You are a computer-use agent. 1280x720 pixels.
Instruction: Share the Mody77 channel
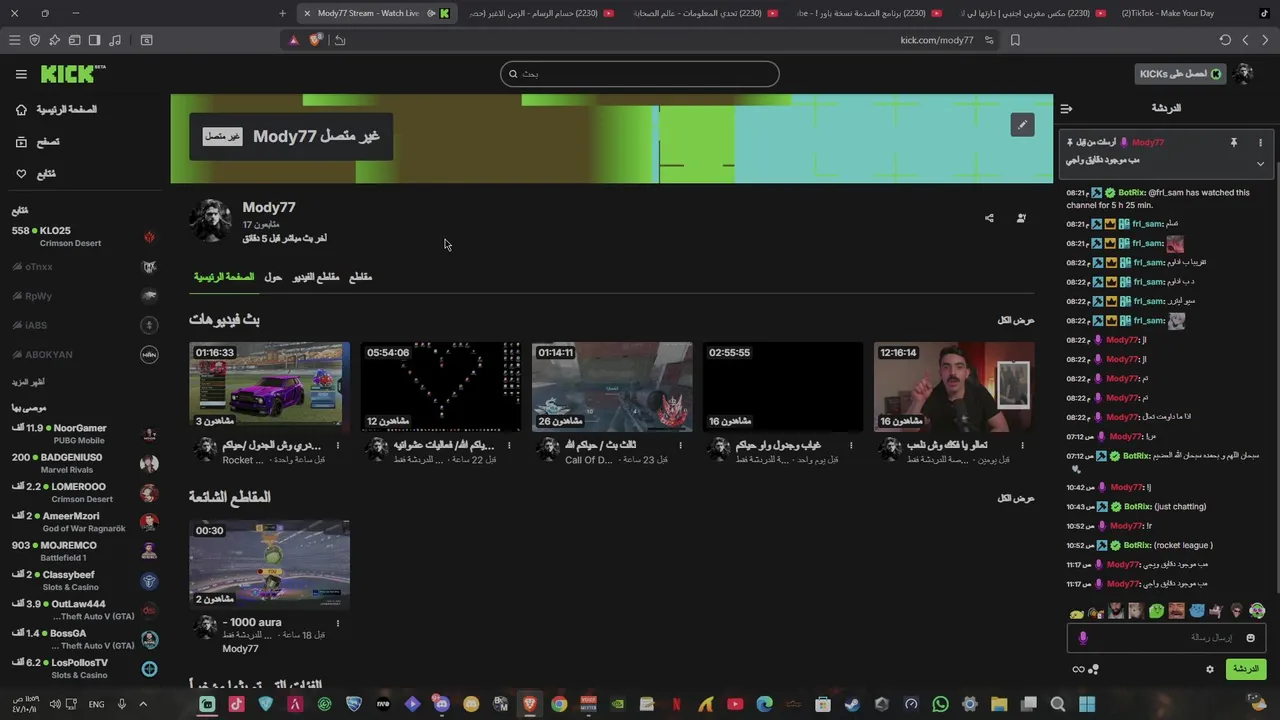[x=989, y=218]
